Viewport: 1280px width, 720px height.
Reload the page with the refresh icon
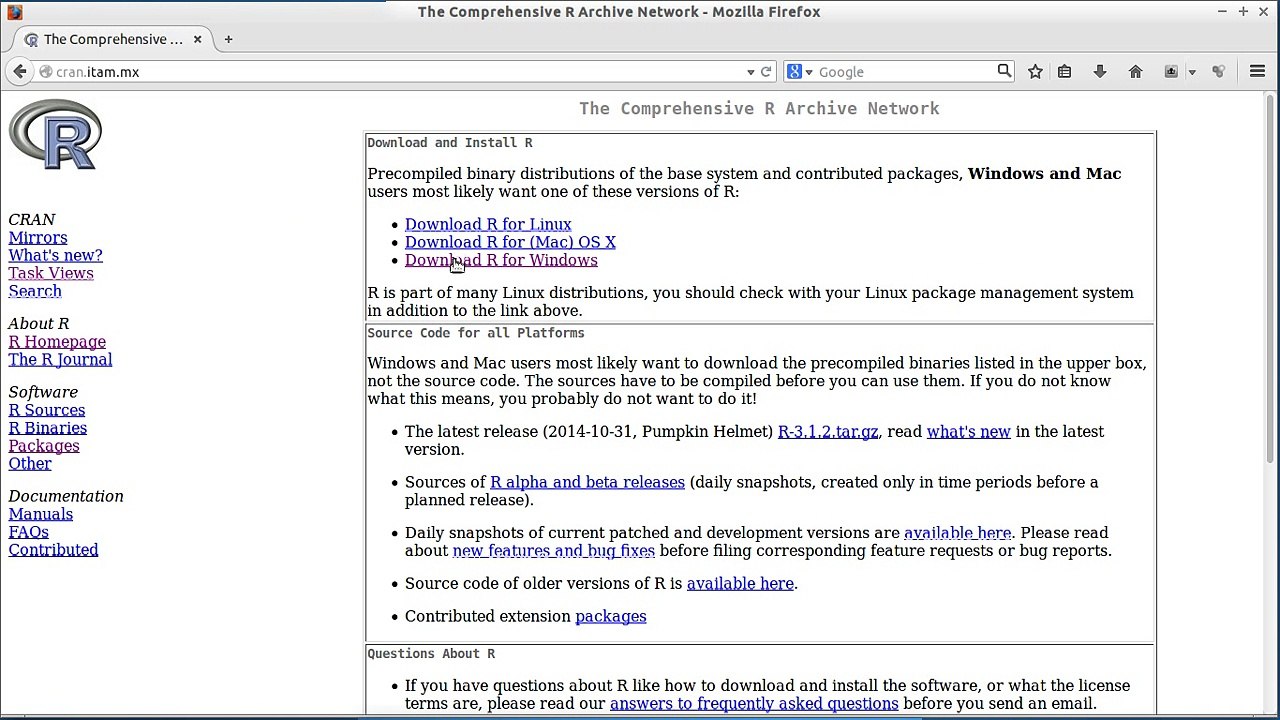click(766, 72)
